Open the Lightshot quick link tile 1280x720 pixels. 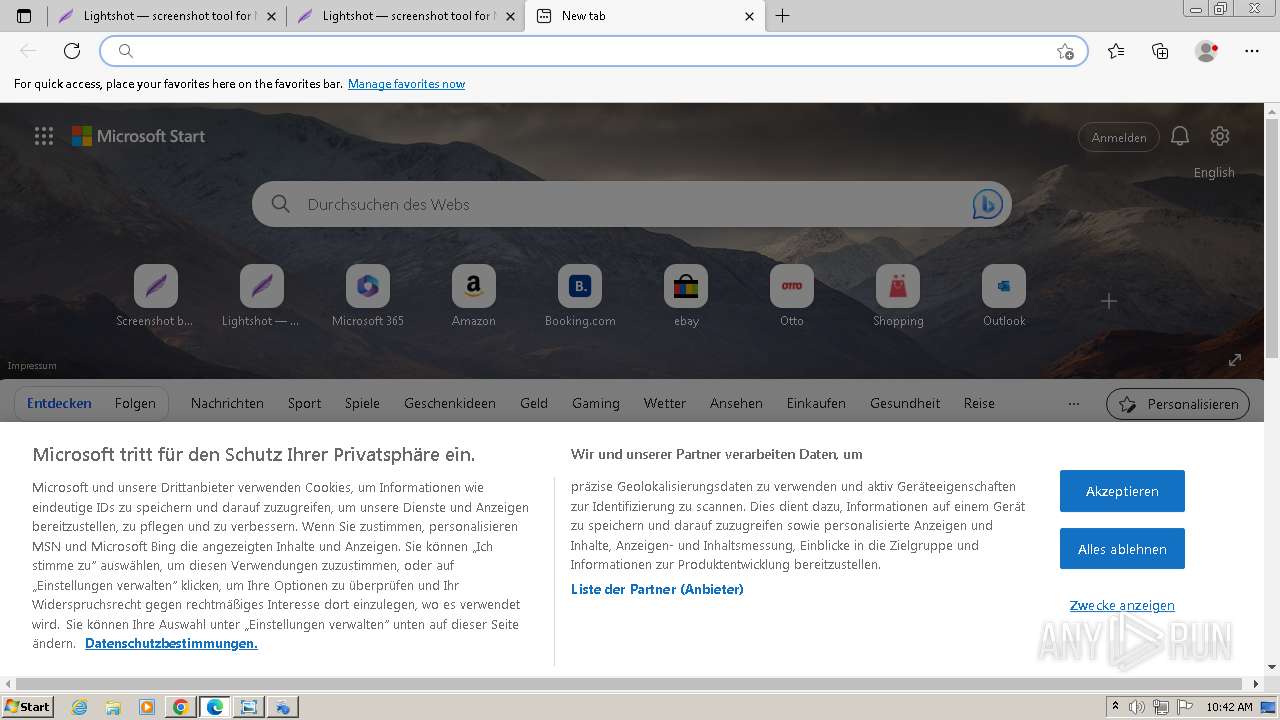coord(261,296)
